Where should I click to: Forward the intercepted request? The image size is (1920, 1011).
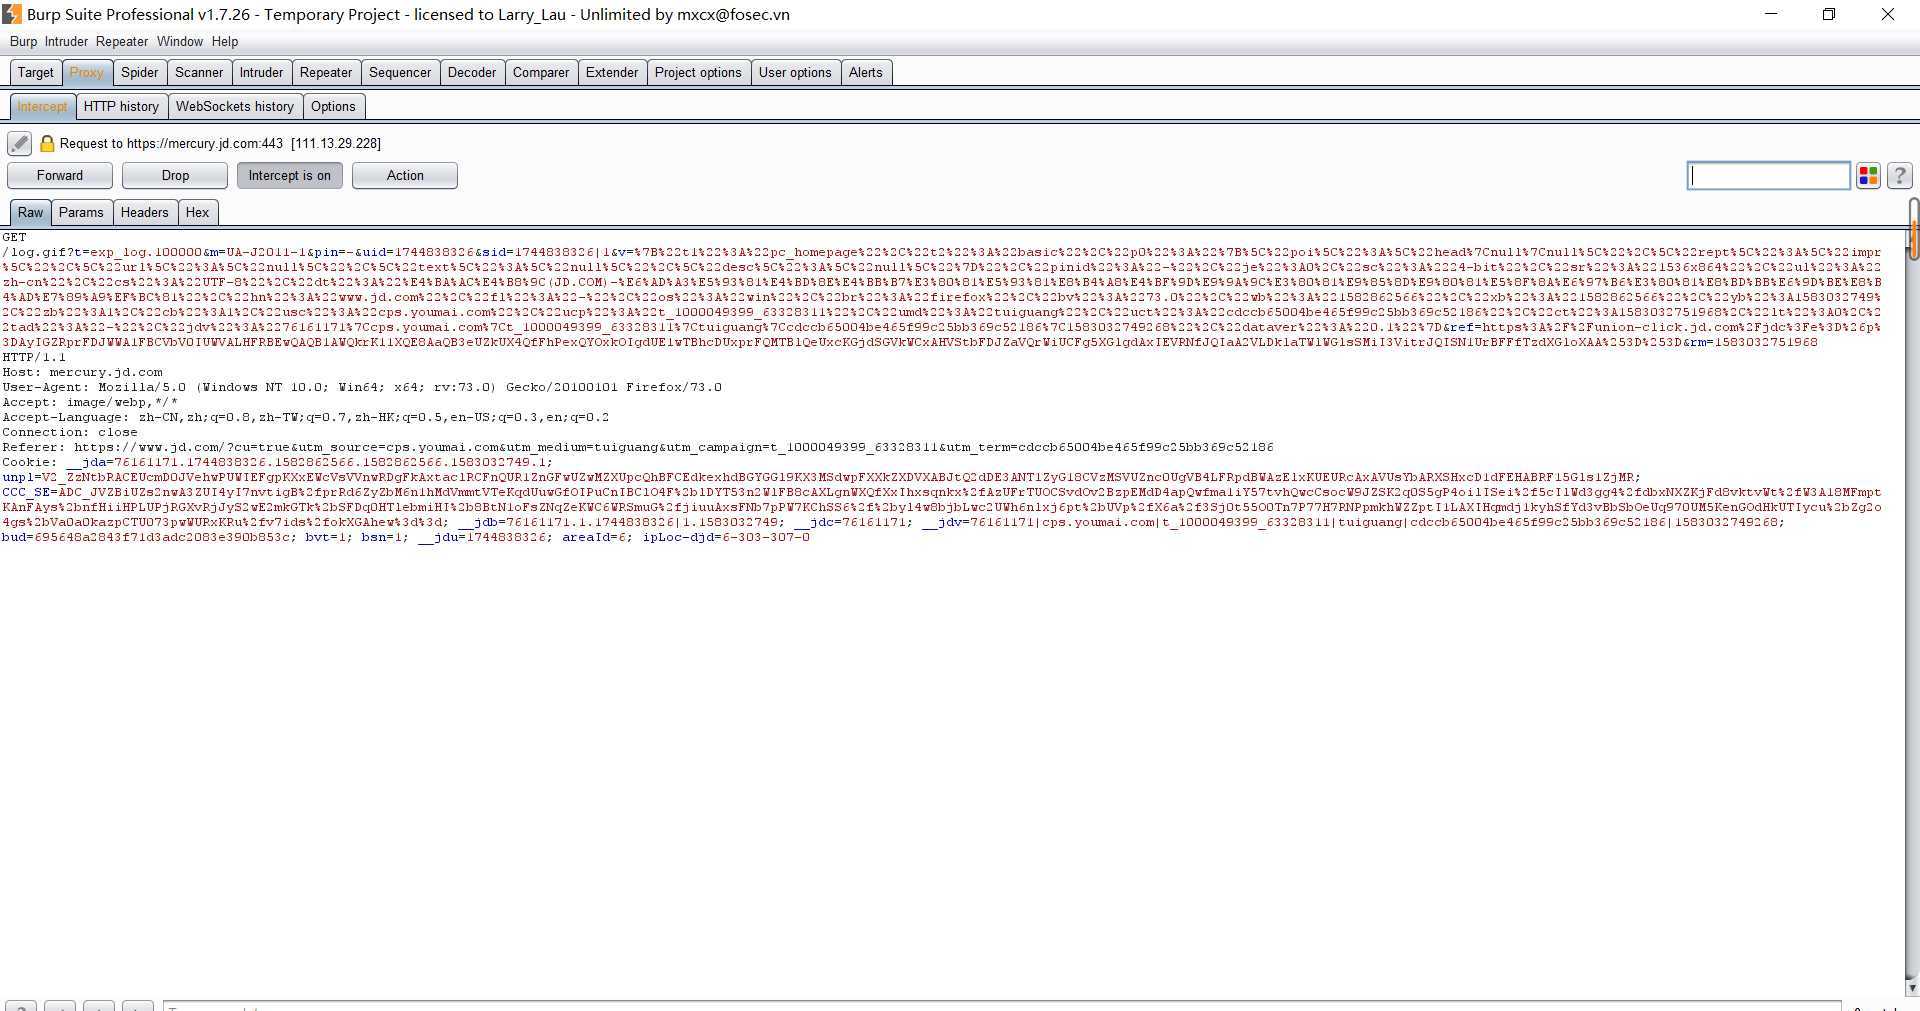[60, 176]
